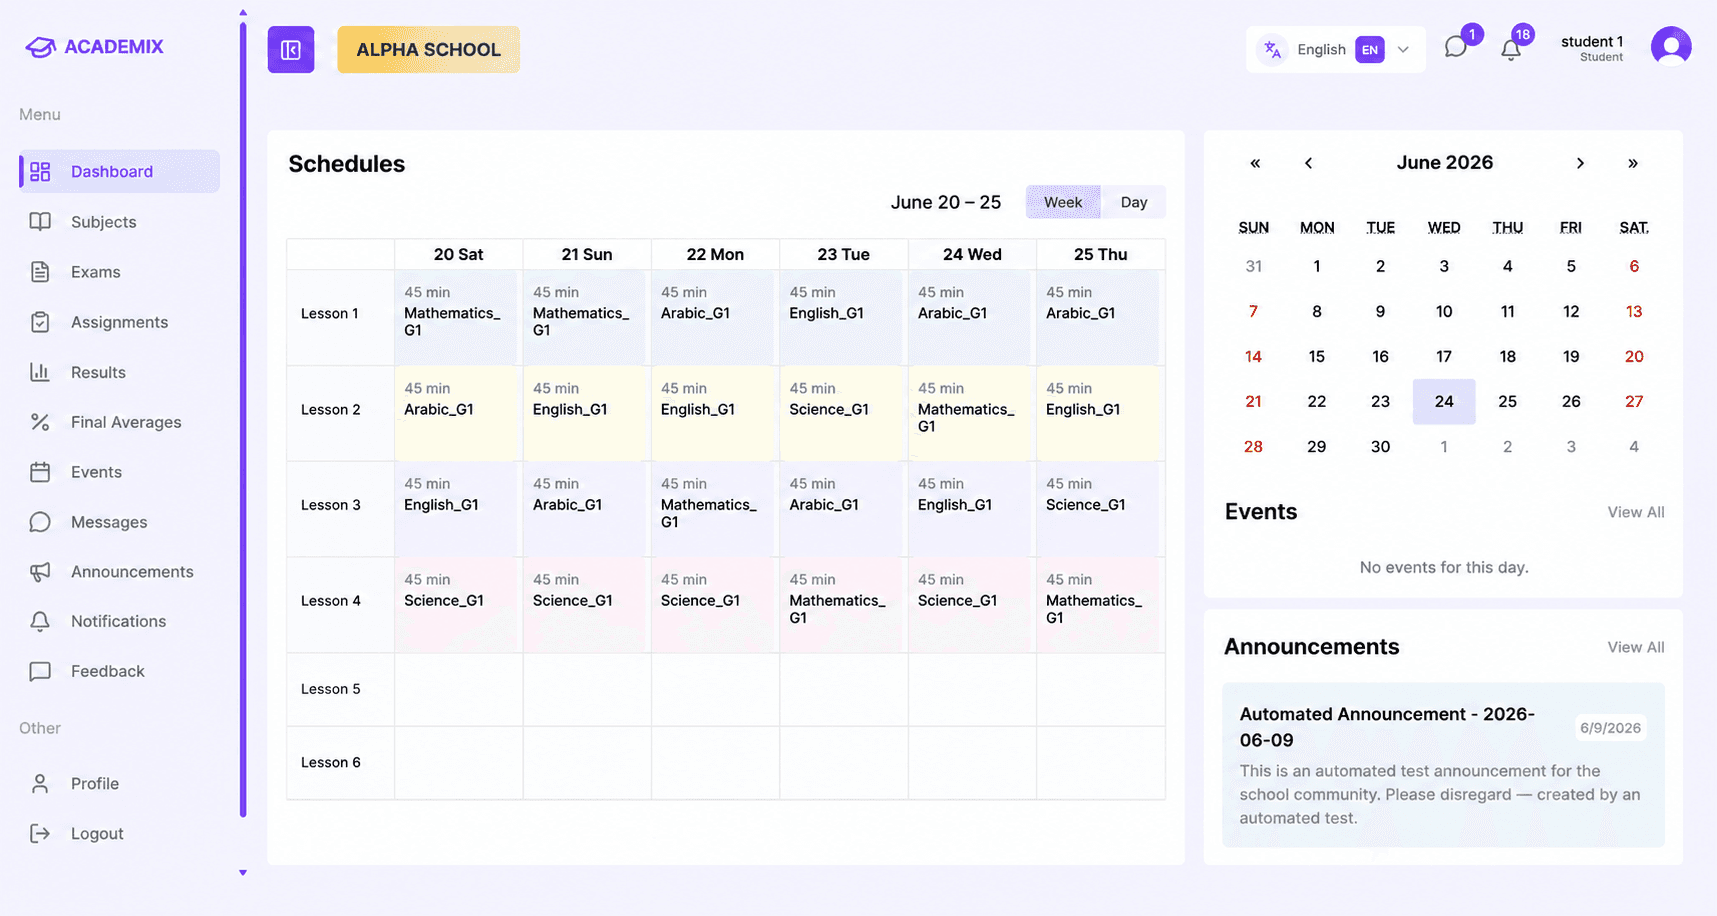Click the Announcements megaphone icon

pos(40,572)
